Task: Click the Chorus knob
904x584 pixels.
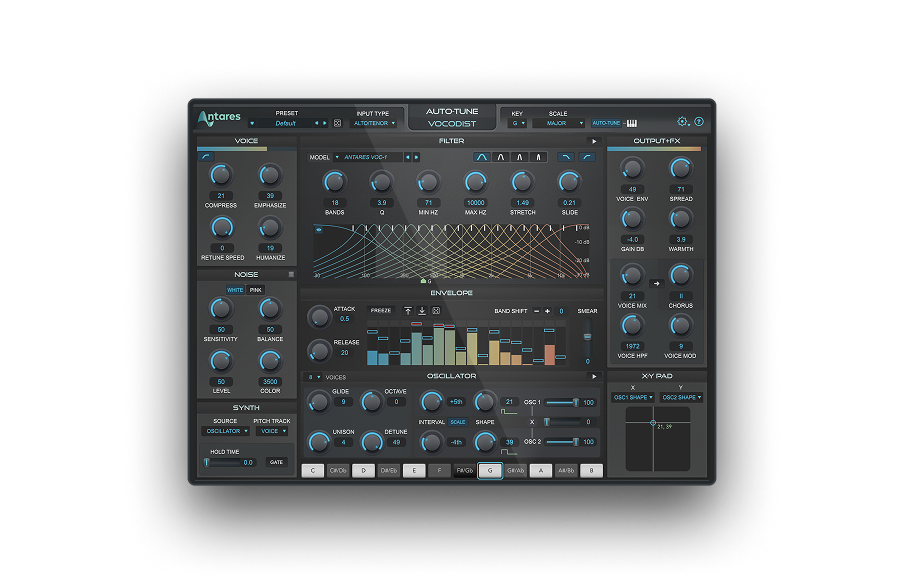Action: pyautogui.click(x=681, y=276)
